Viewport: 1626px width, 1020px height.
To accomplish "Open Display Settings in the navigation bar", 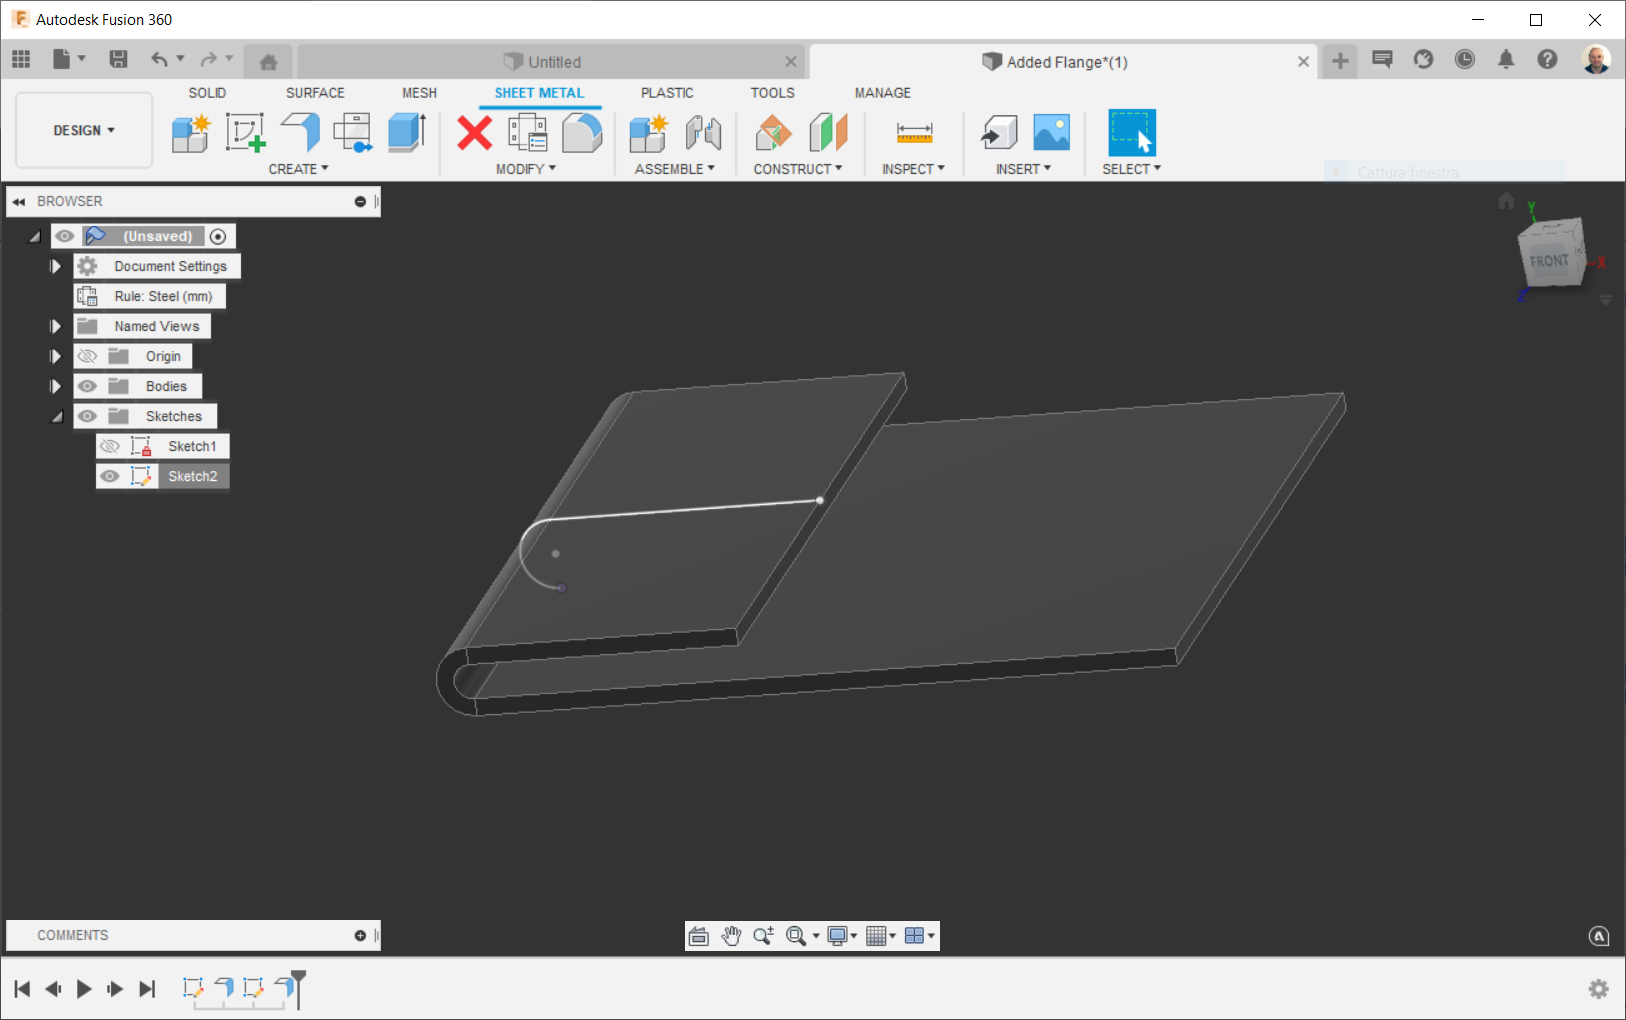I will [840, 935].
